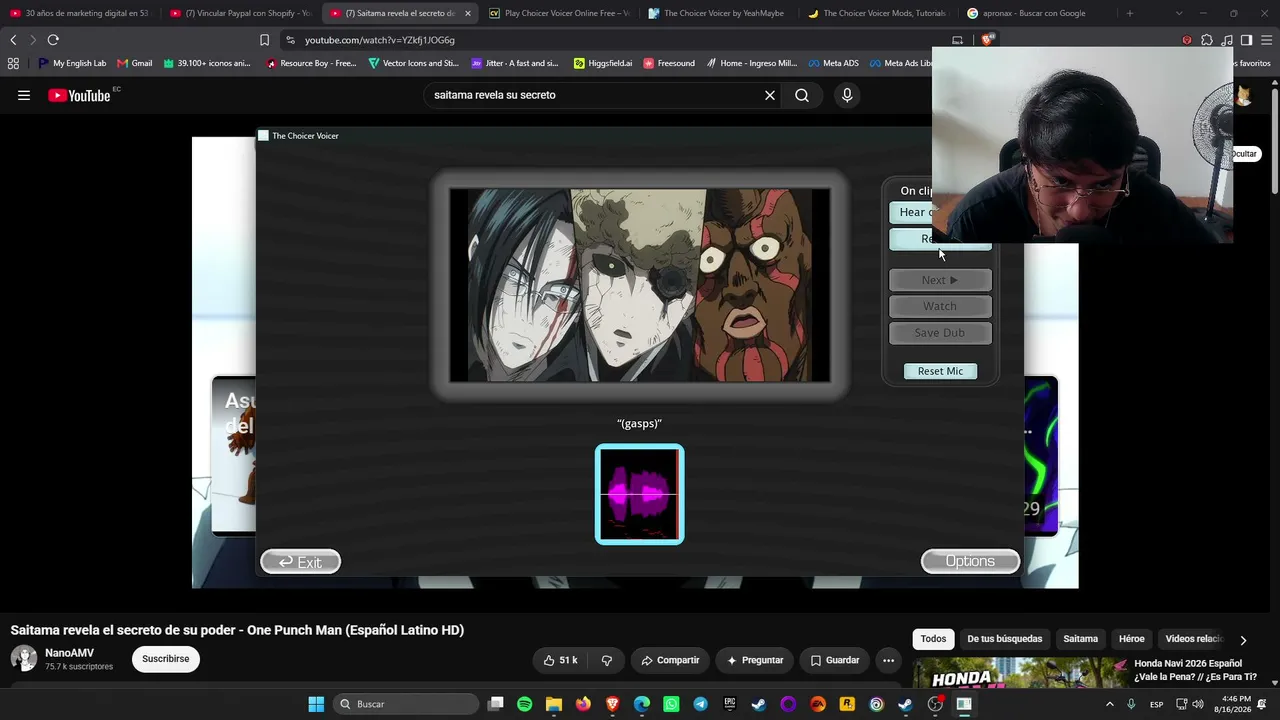The image size is (1280, 720).
Task: Open Options in The Choicer Voicer
Action: point(970,561)
